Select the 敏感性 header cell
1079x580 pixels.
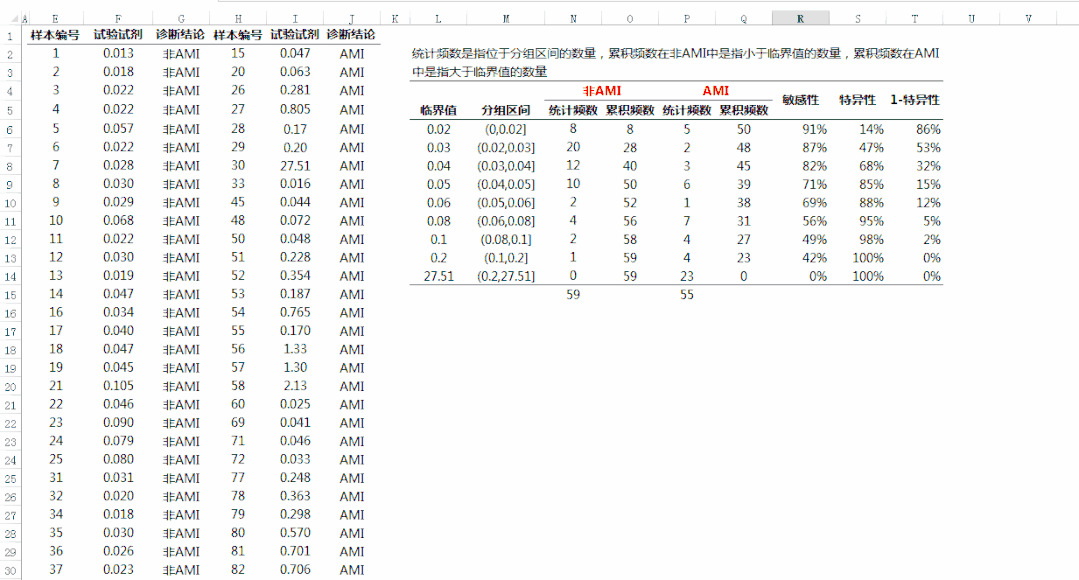pyautogui.click(x=800, y=100)
